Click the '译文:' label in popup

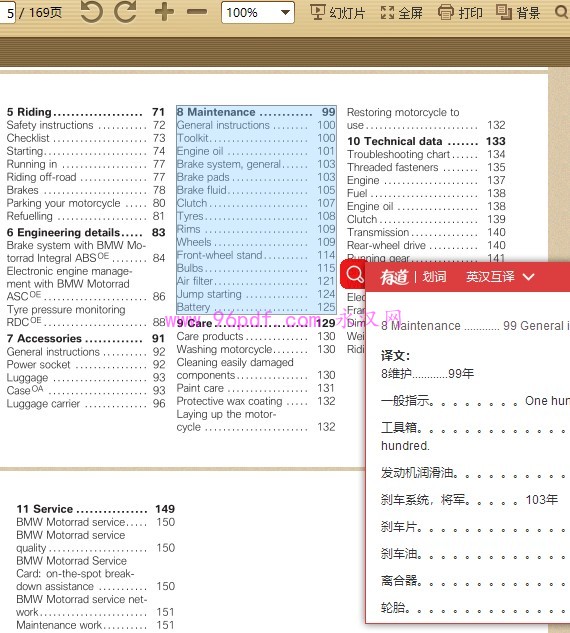coord(395,356)
